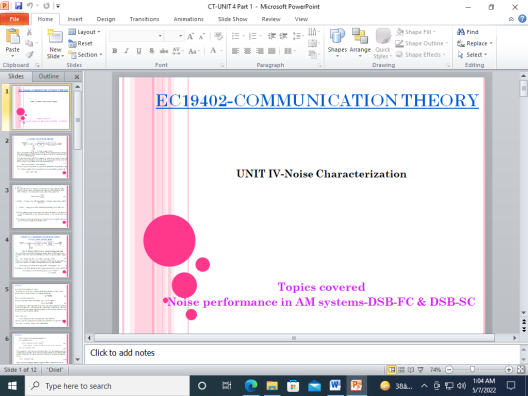Open the Shapes gallery

click(337, 43)
